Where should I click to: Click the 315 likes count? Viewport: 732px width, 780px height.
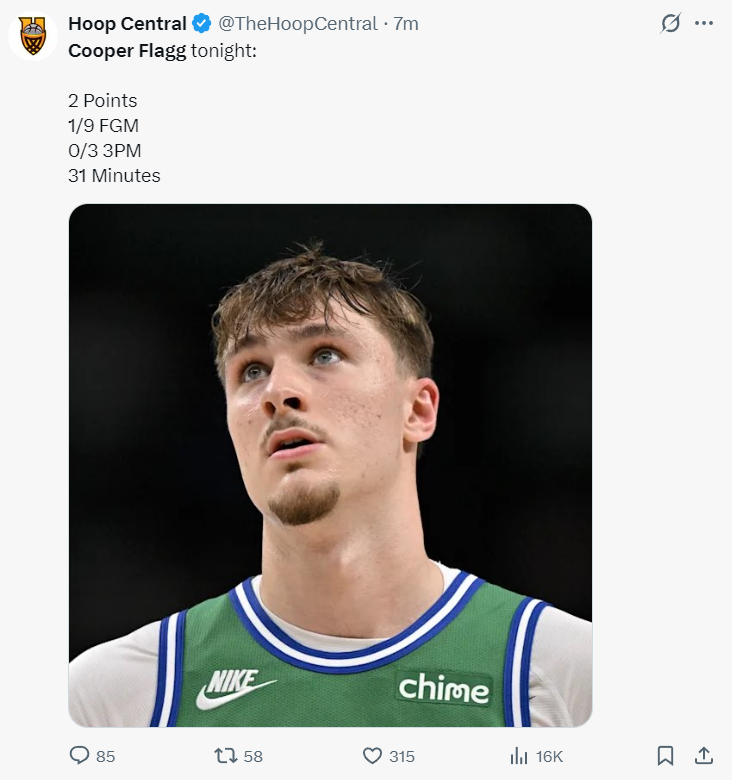click(402, 757)
